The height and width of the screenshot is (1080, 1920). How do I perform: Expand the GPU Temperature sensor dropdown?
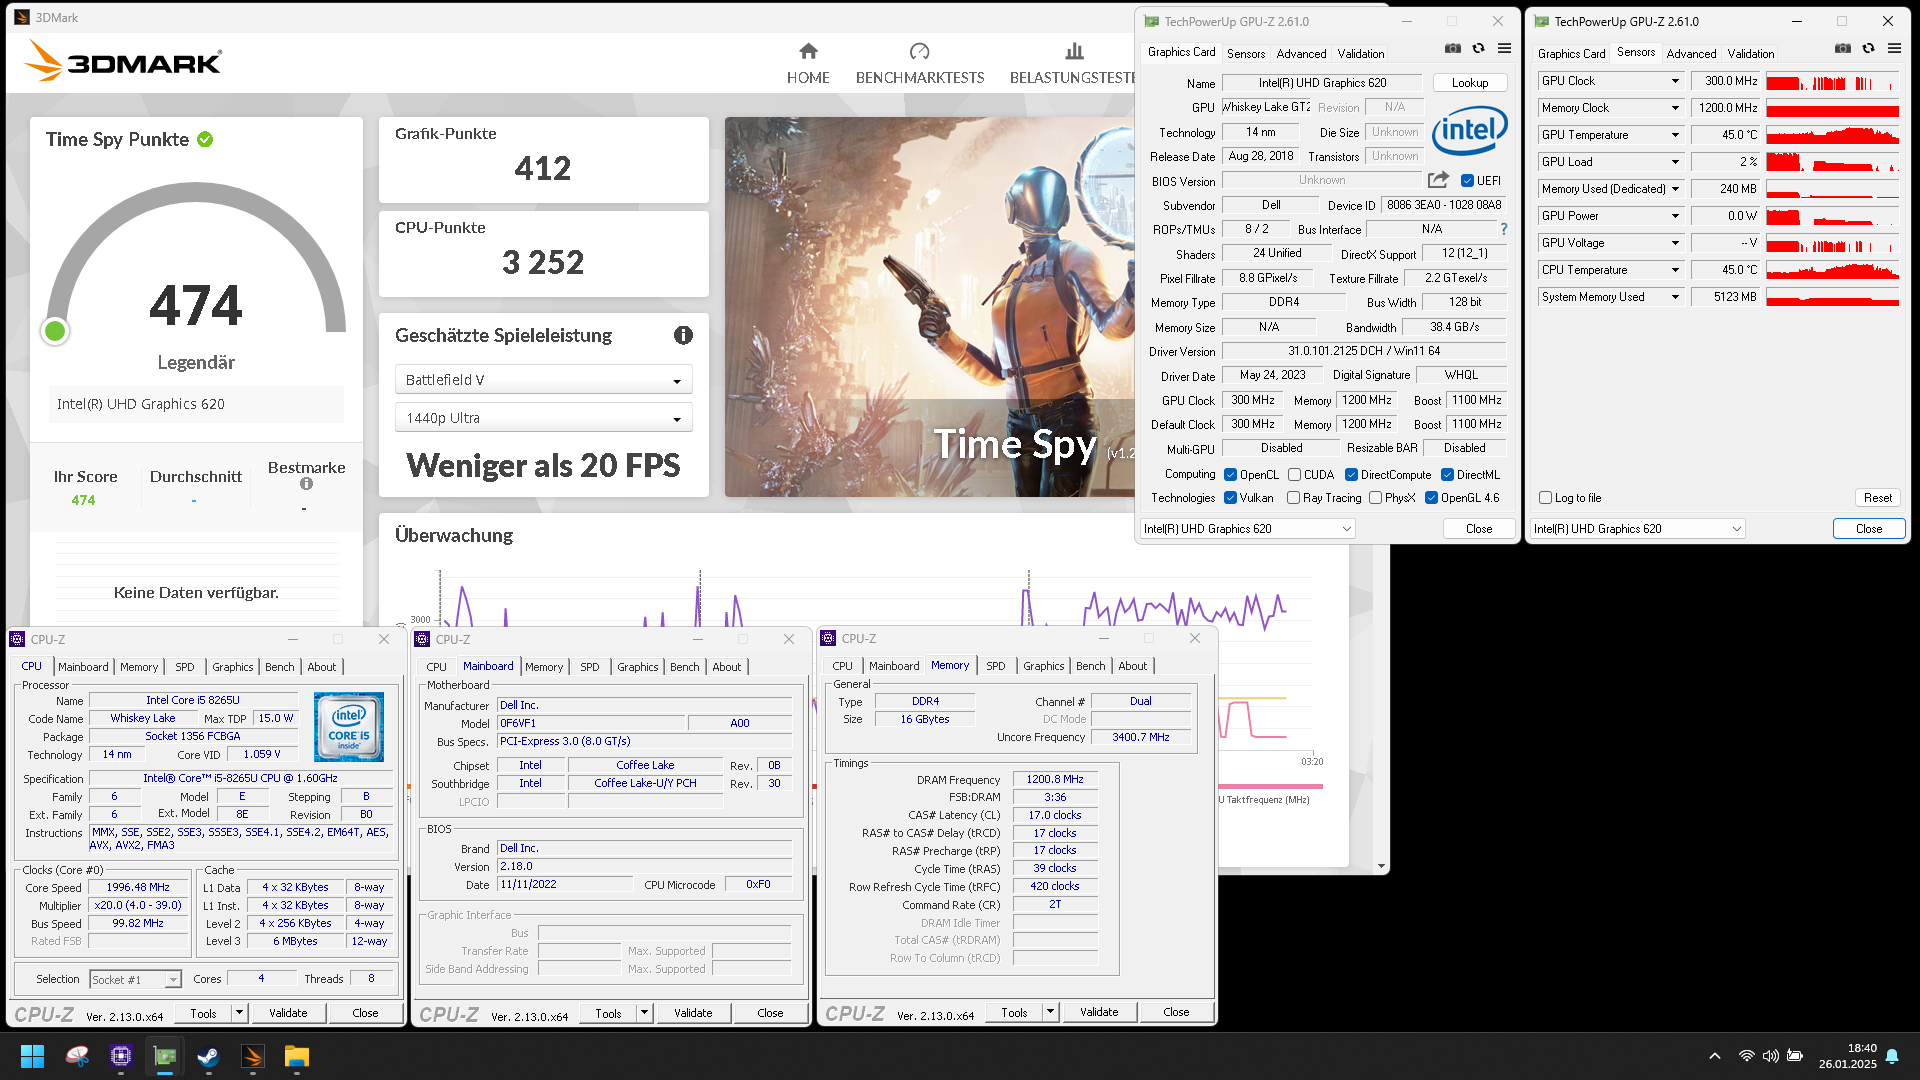1675,135
